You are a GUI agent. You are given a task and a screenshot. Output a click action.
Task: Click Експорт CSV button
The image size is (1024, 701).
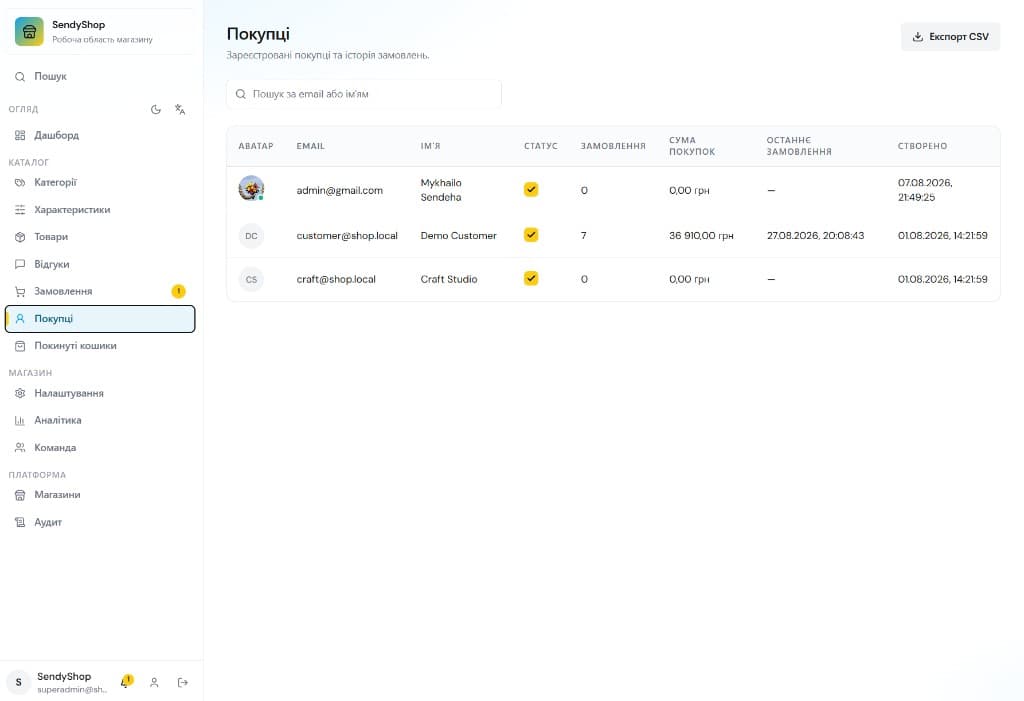(x=950, y=37)
